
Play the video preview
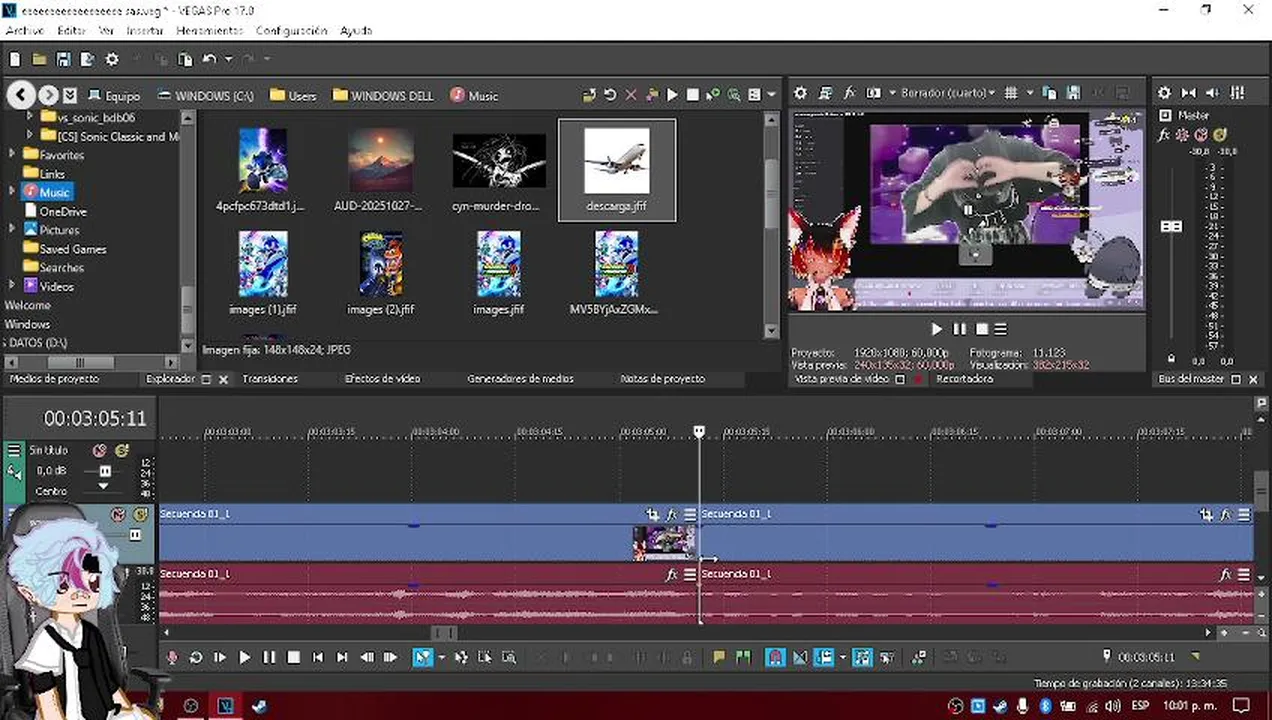pyautogui.click(x=936, y=329)
